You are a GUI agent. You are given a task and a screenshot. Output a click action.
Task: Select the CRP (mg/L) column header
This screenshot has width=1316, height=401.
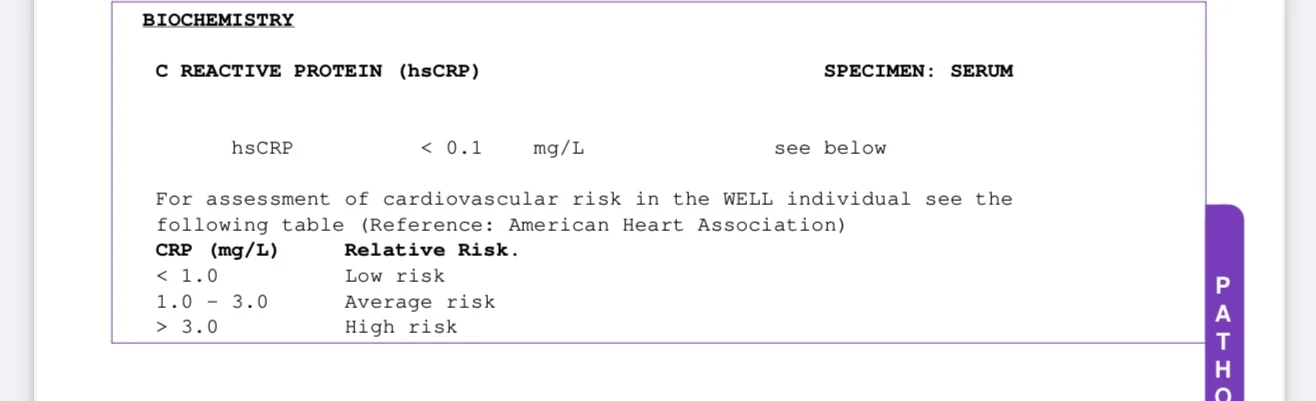(217, 250)
